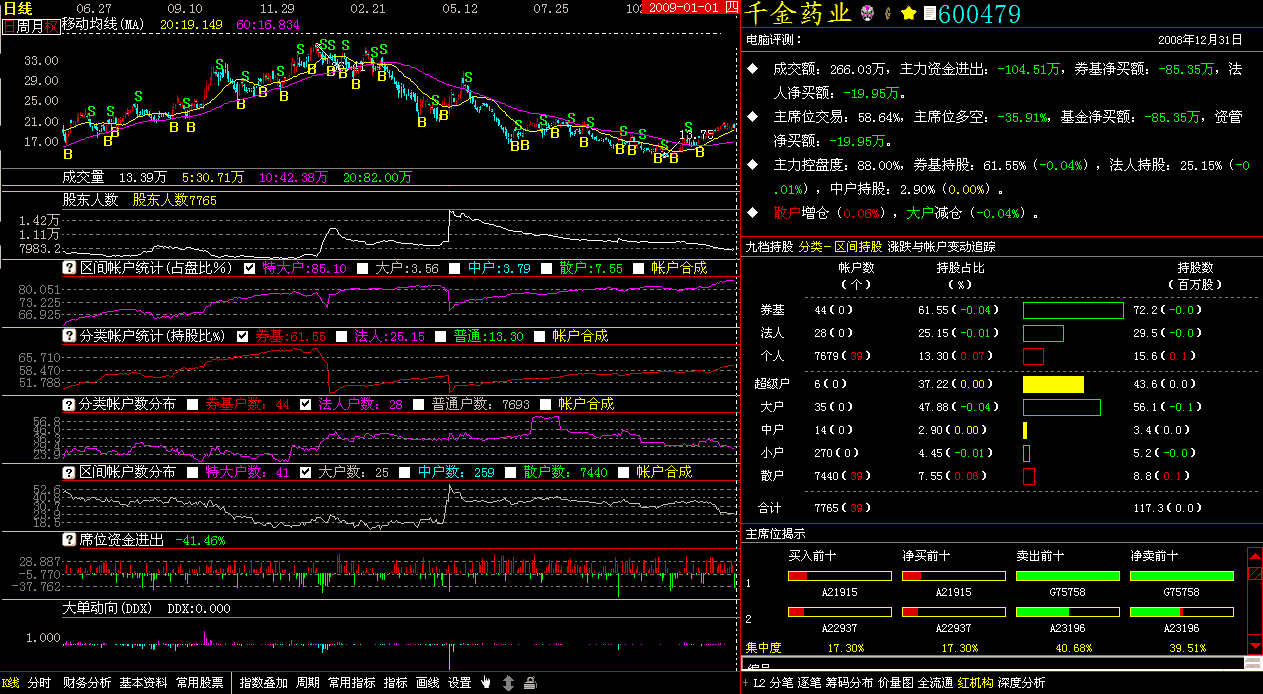Screen dimensions: 1263x694
Task: Click the up-down arrows icon in bottom toolbar
Action: pyautogui.click(x=508, y=683)
